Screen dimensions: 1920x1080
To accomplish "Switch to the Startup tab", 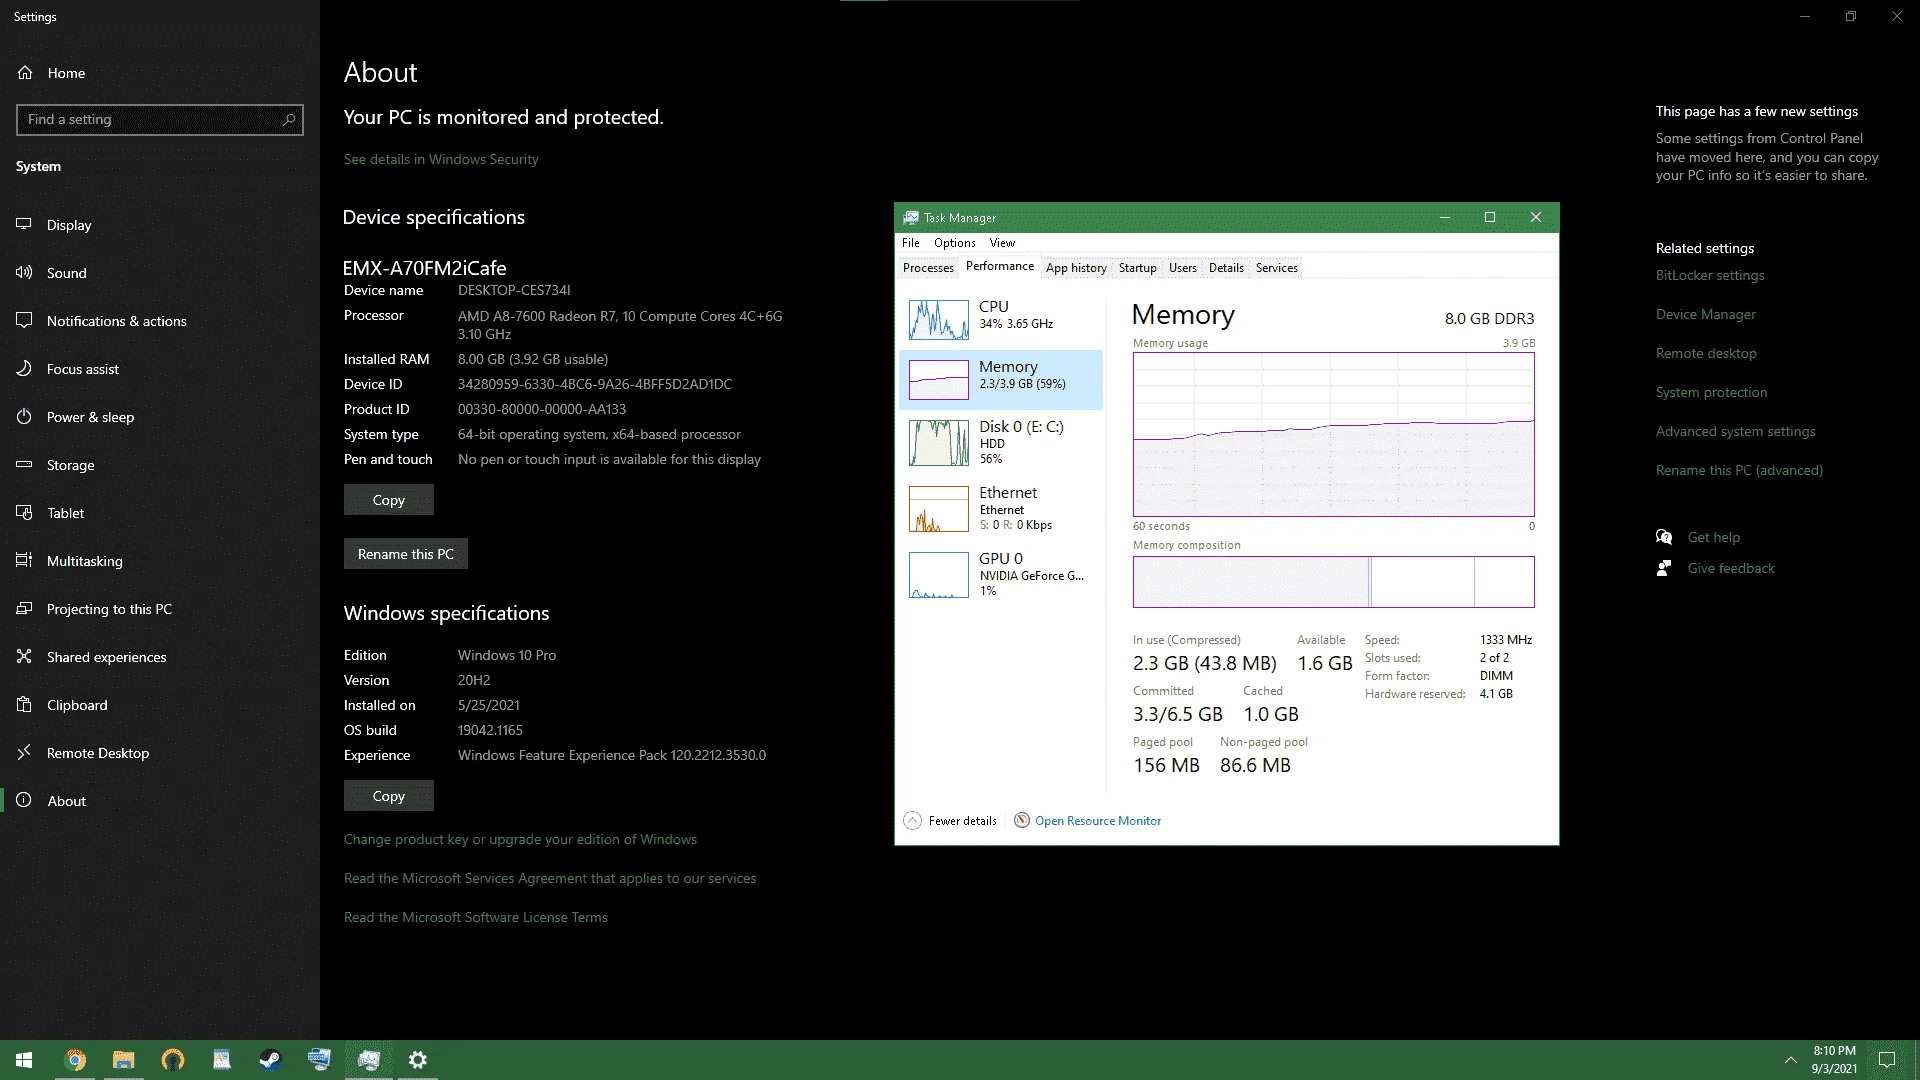I will point(1137,268).
